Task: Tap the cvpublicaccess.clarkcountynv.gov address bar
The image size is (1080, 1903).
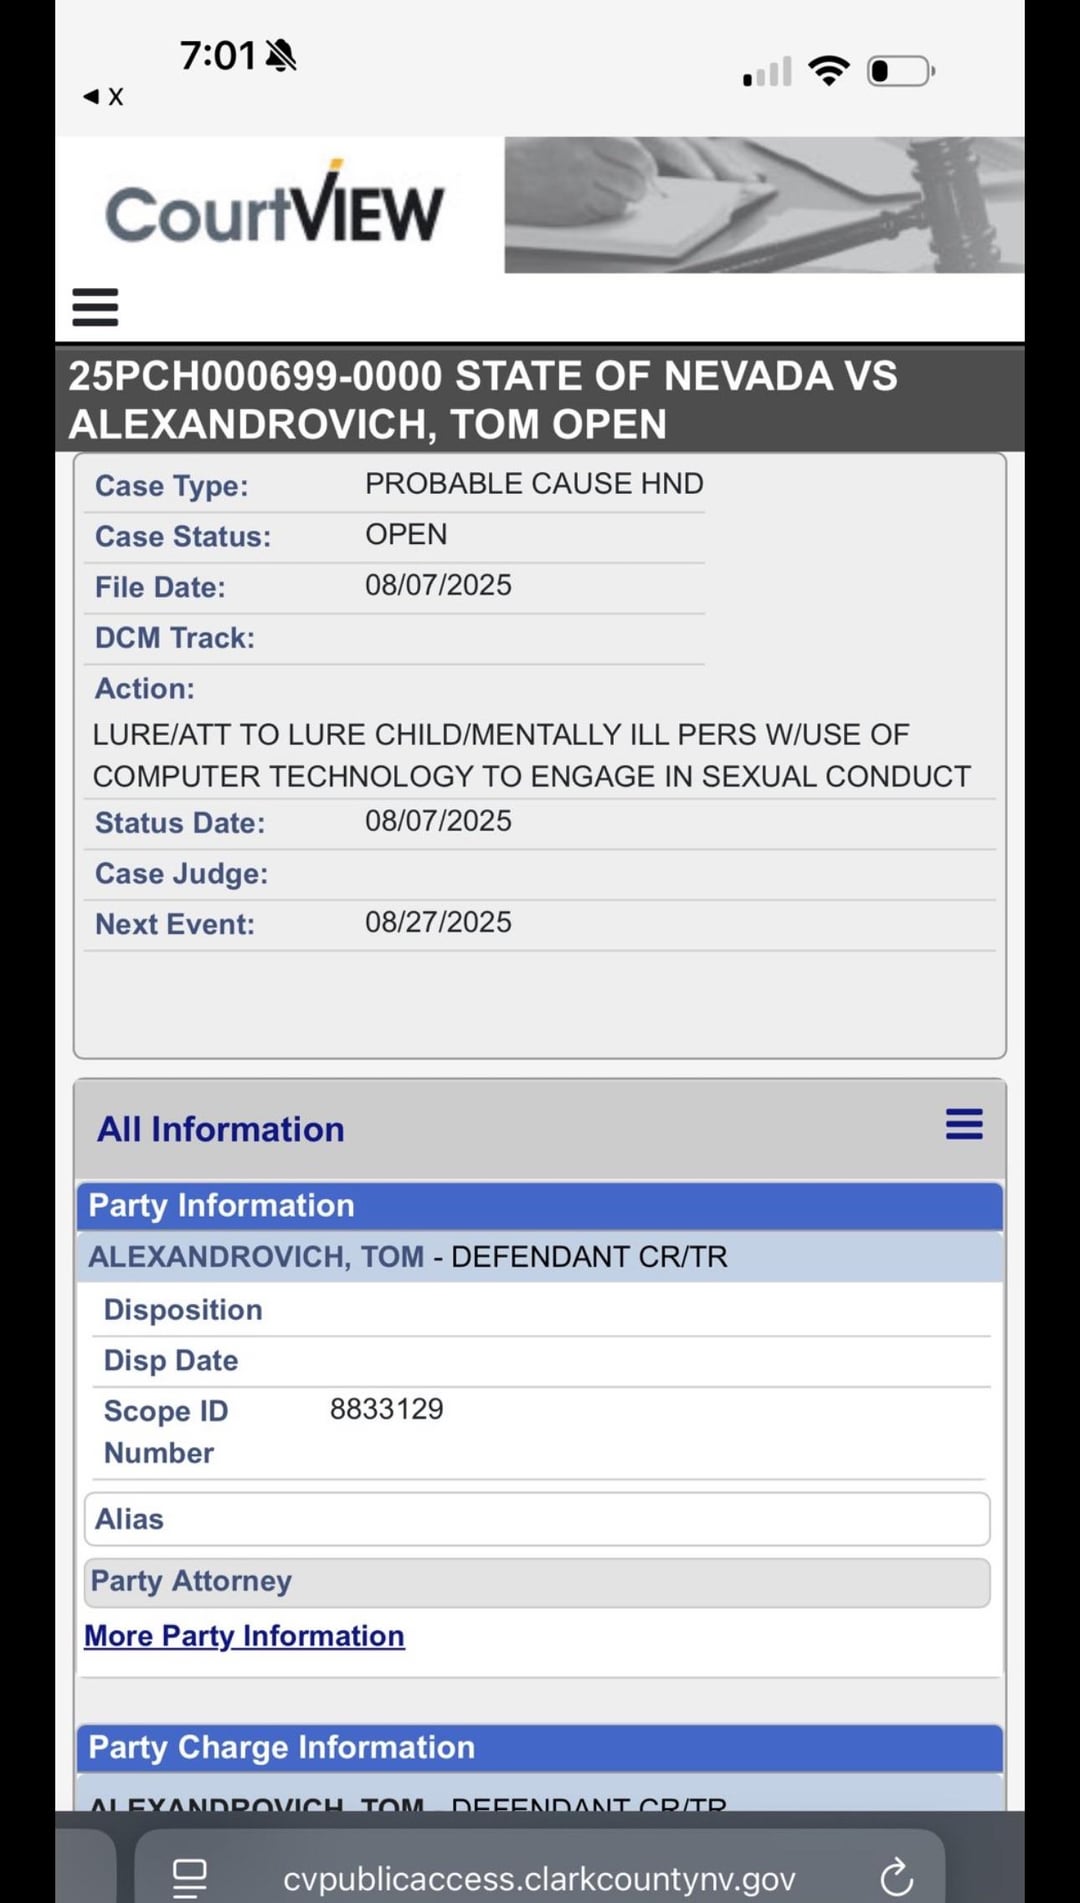Action: [539, 1879]
